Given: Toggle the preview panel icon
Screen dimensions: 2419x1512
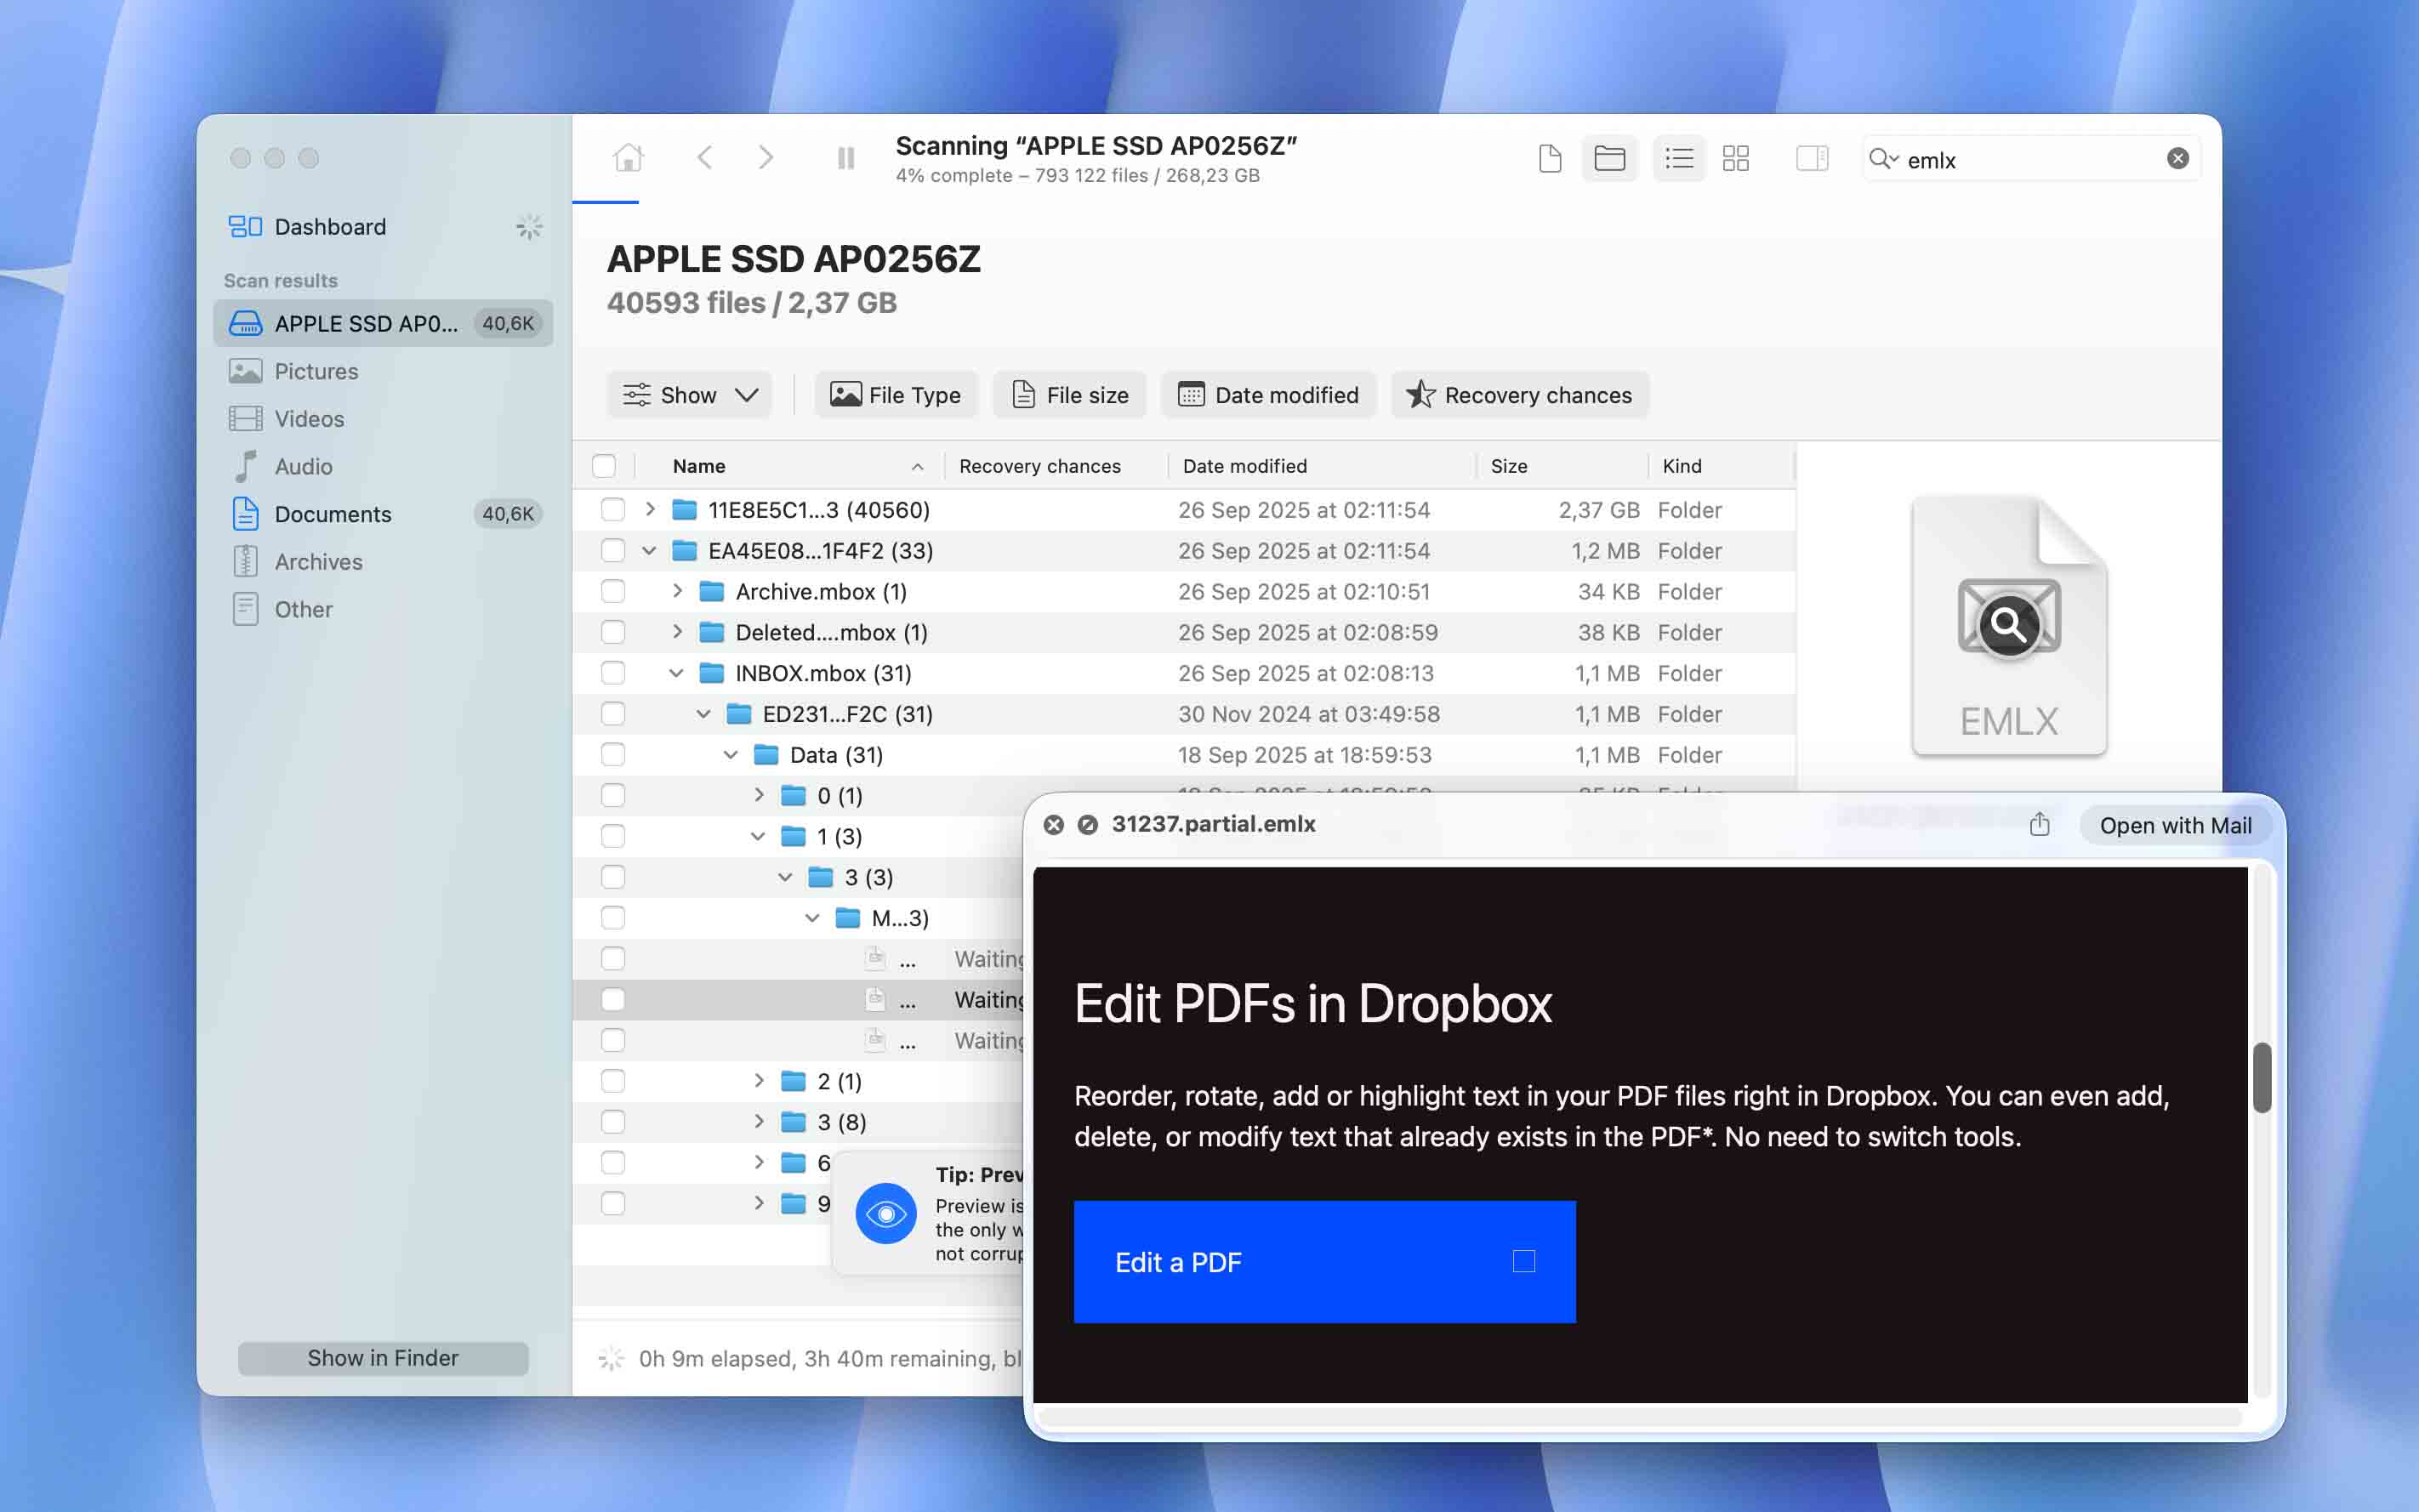Looking at the screenshot, I should (1810, 158).
